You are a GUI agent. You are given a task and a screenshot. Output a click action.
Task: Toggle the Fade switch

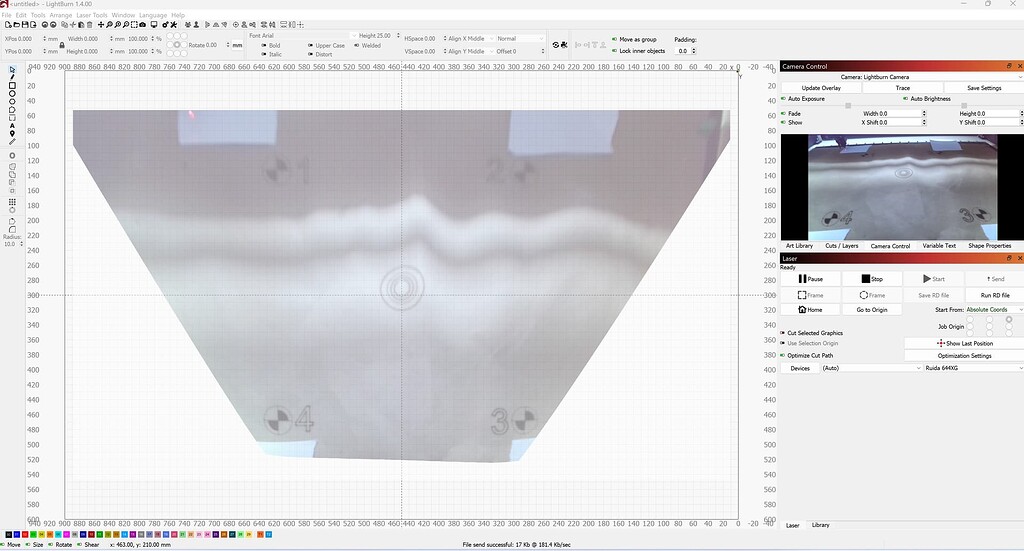(784, 114)
